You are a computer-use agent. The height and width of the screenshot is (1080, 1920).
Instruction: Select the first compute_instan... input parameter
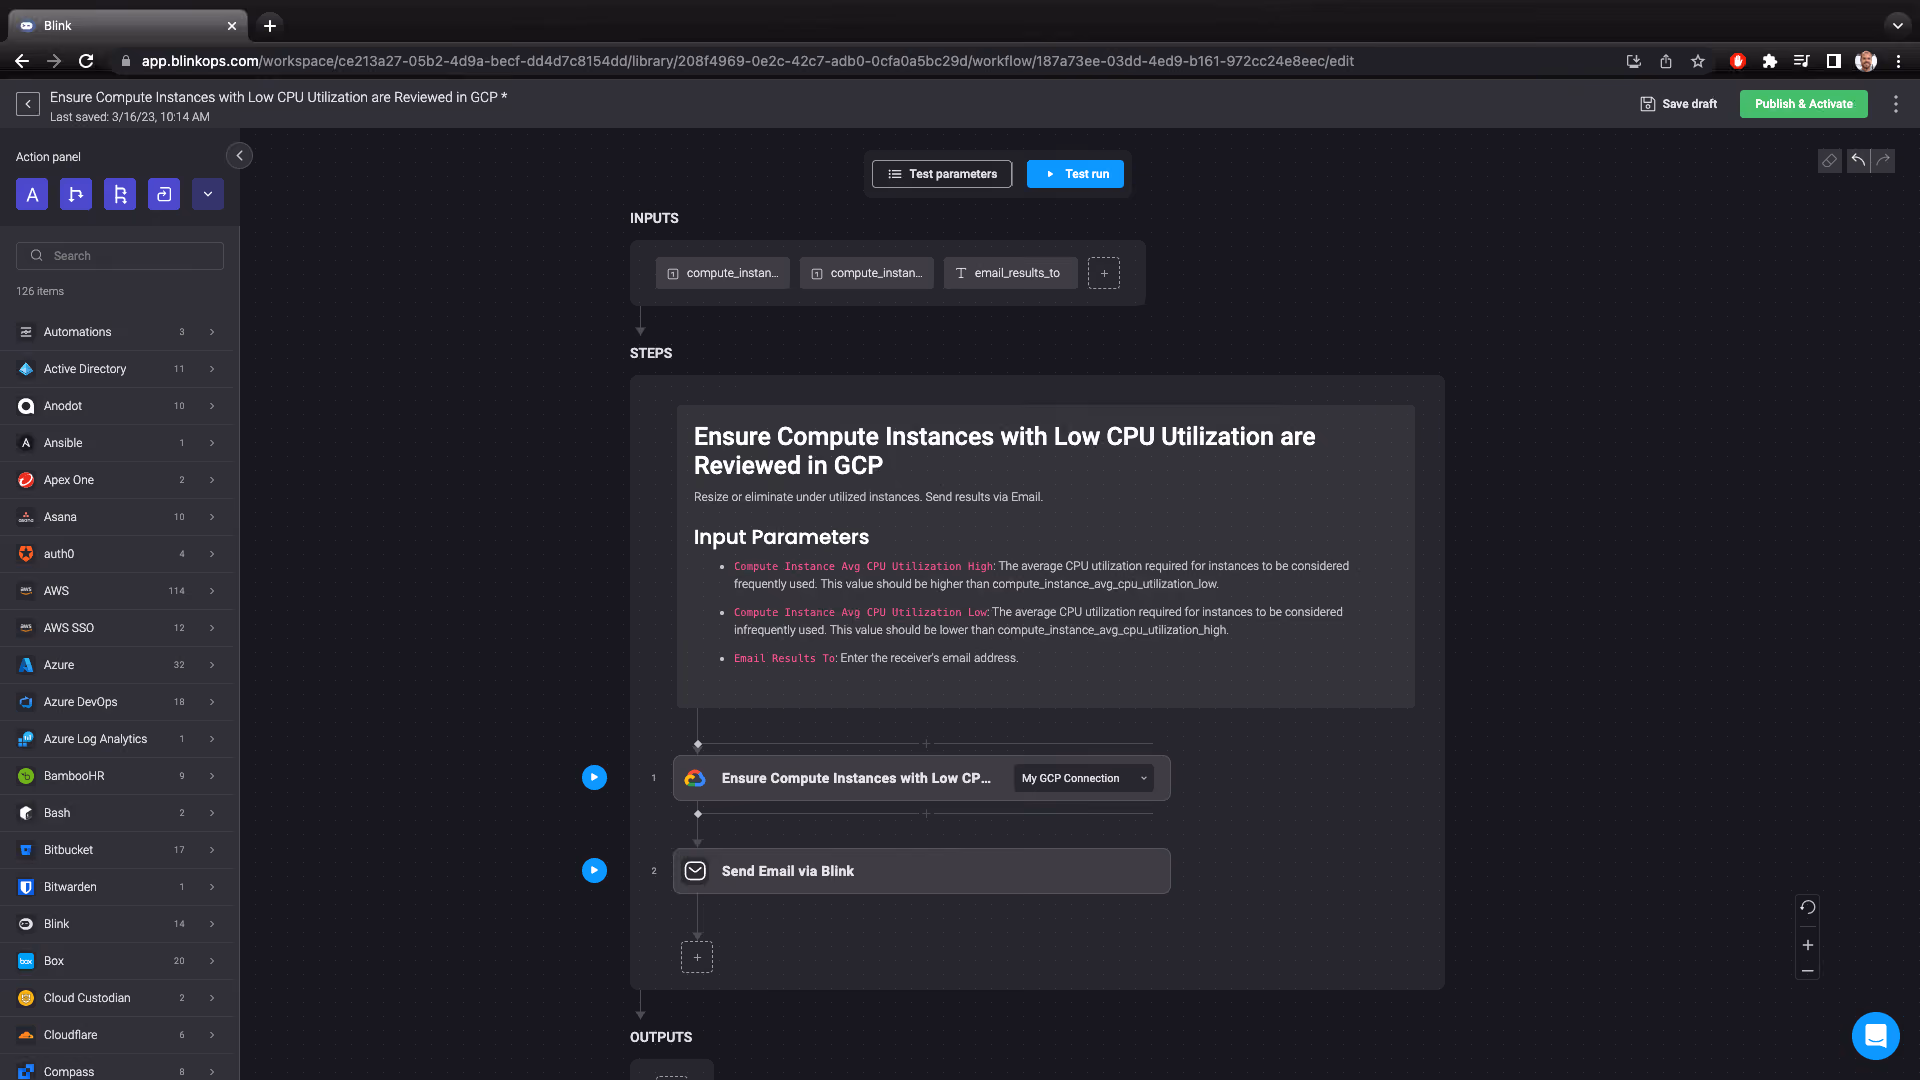(x=723, y=273)
